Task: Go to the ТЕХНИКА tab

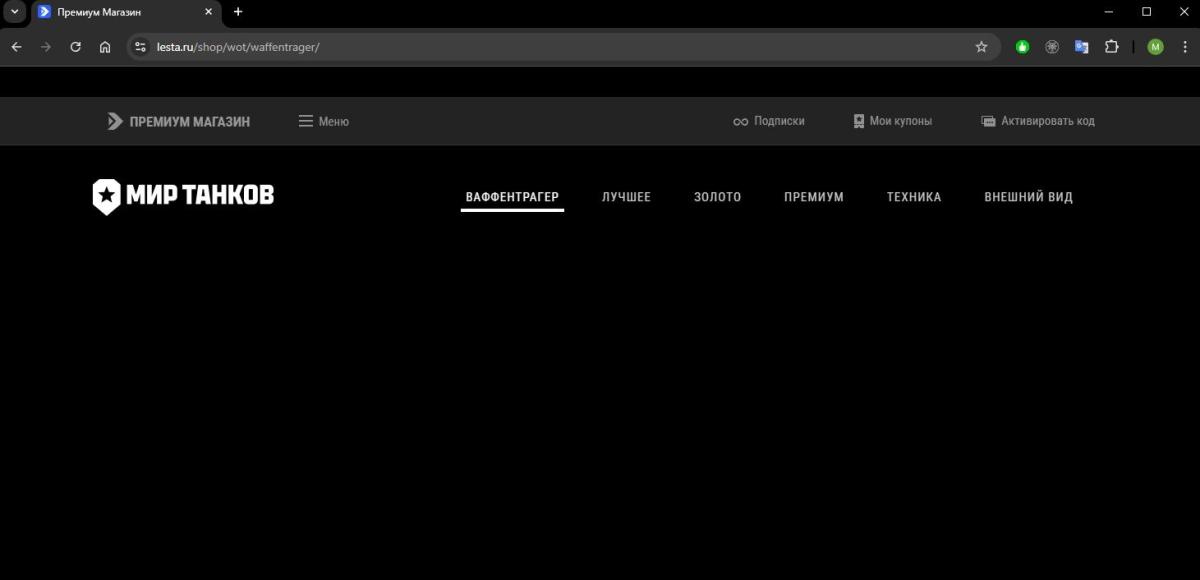Action: click(914, 197)
